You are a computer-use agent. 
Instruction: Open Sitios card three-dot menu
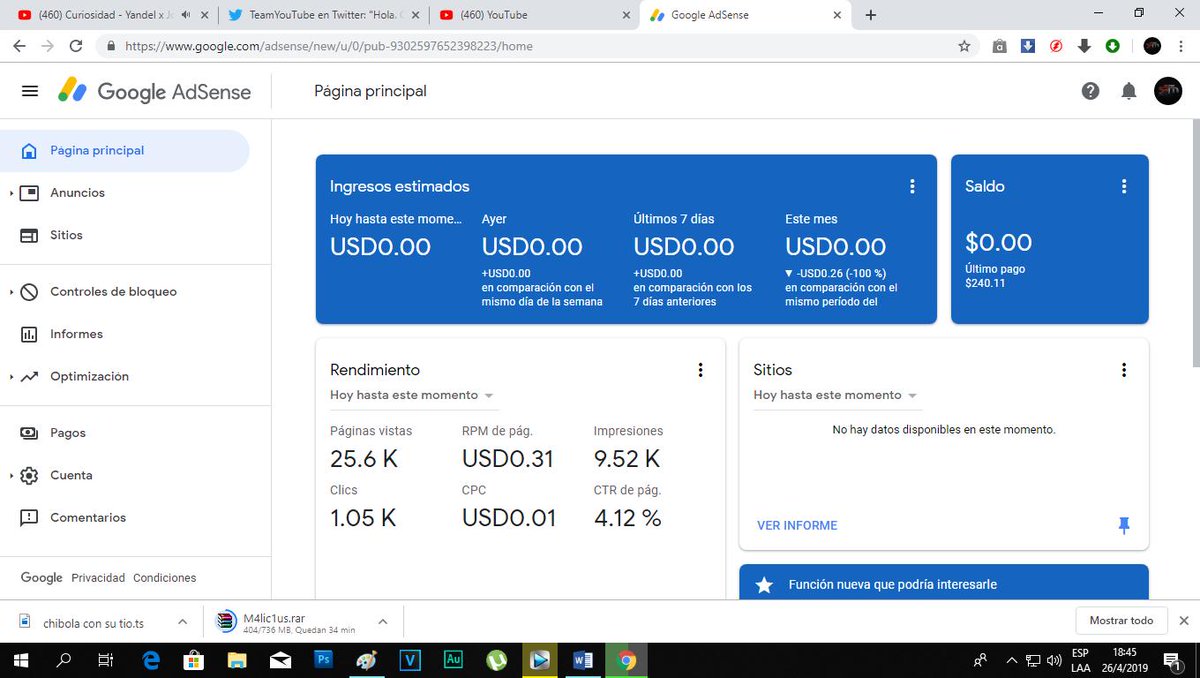[1124, 370]
